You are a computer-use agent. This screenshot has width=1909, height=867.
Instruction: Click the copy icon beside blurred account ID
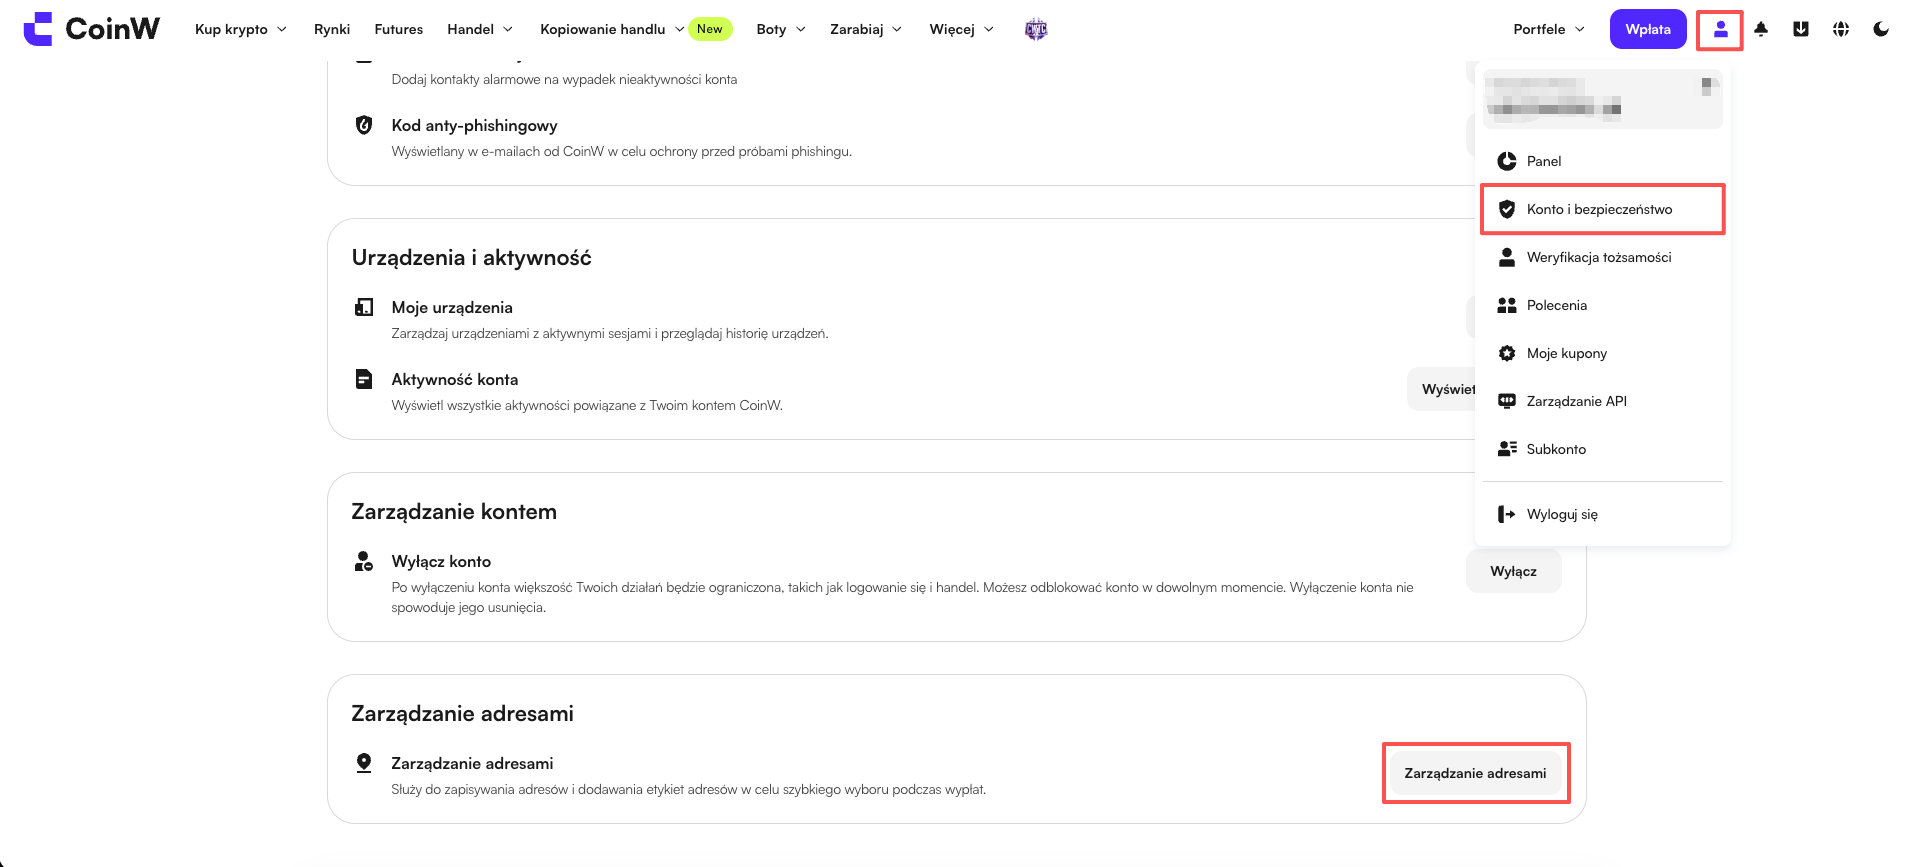[1707, 87]
